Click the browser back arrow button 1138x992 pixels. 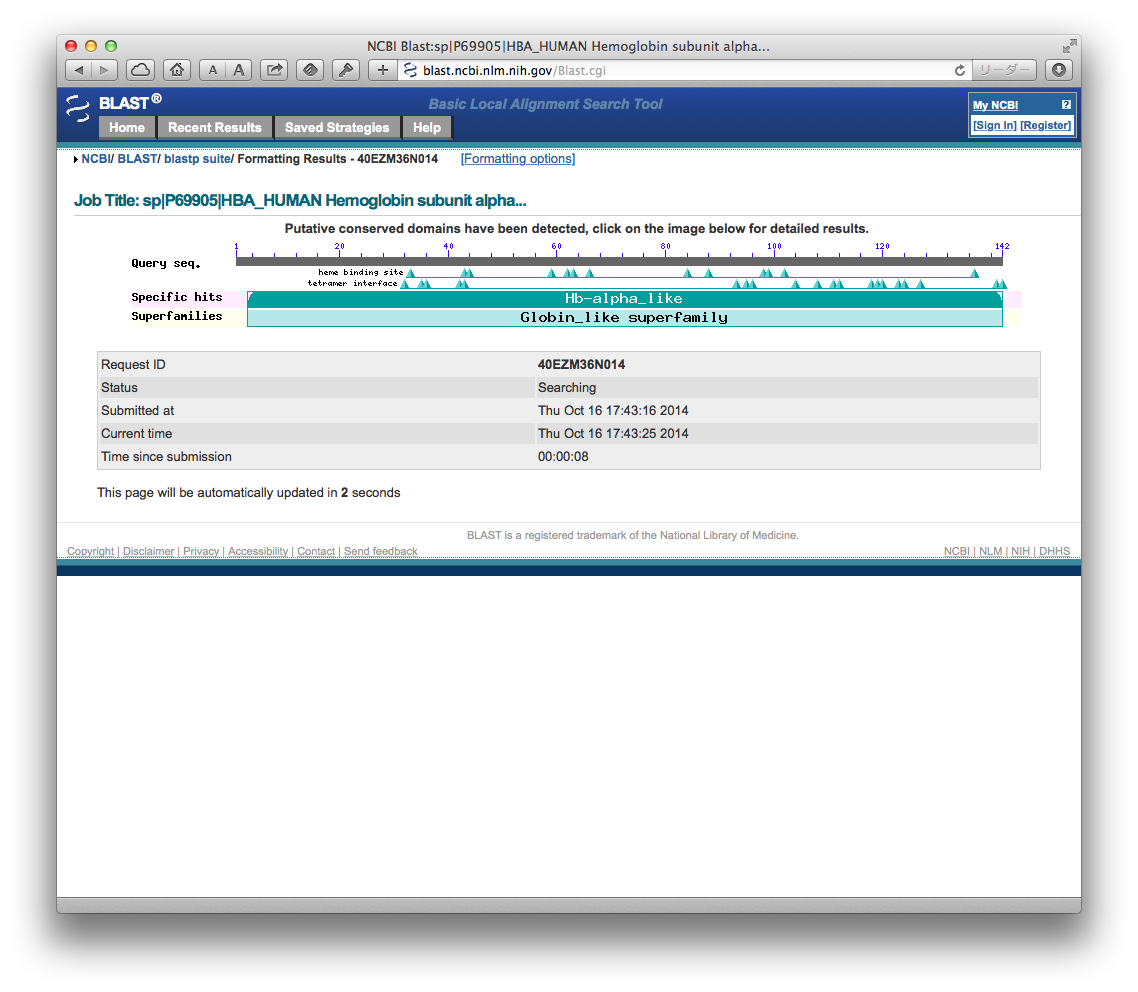pyautogui.click(x=79, y=70)
